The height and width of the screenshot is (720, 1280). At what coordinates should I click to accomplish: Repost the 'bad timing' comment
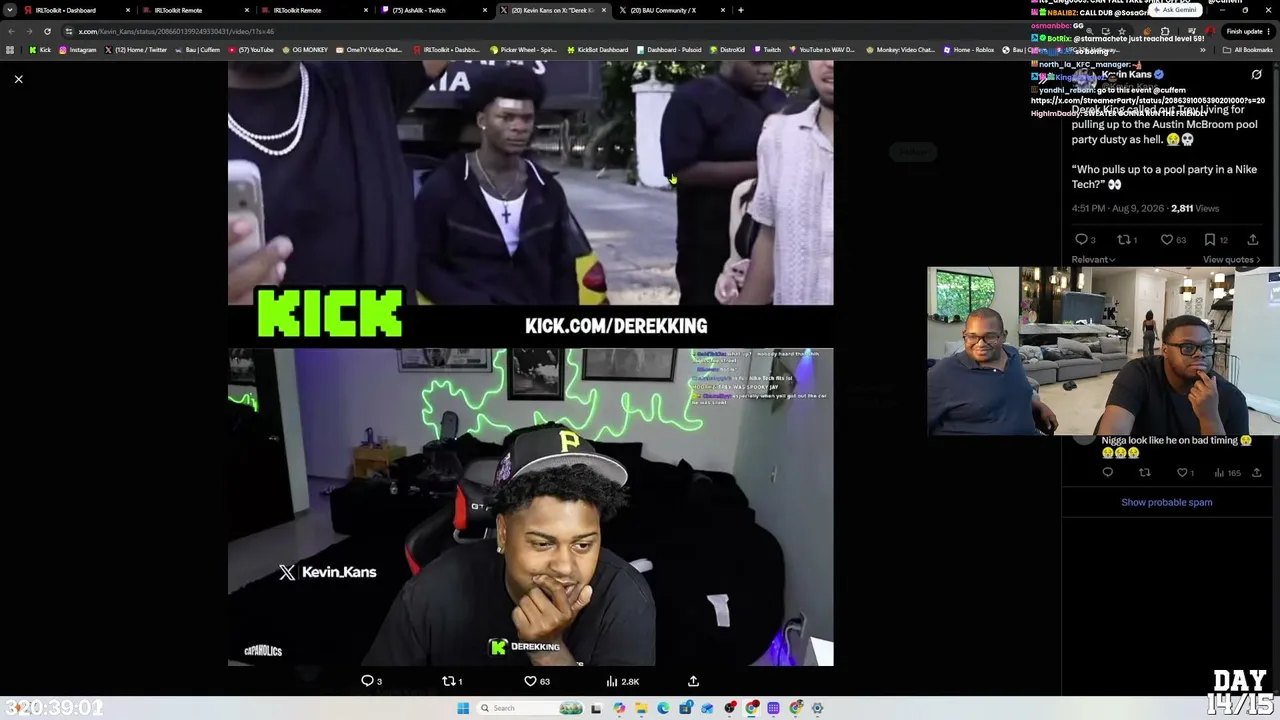[1144, 473]
